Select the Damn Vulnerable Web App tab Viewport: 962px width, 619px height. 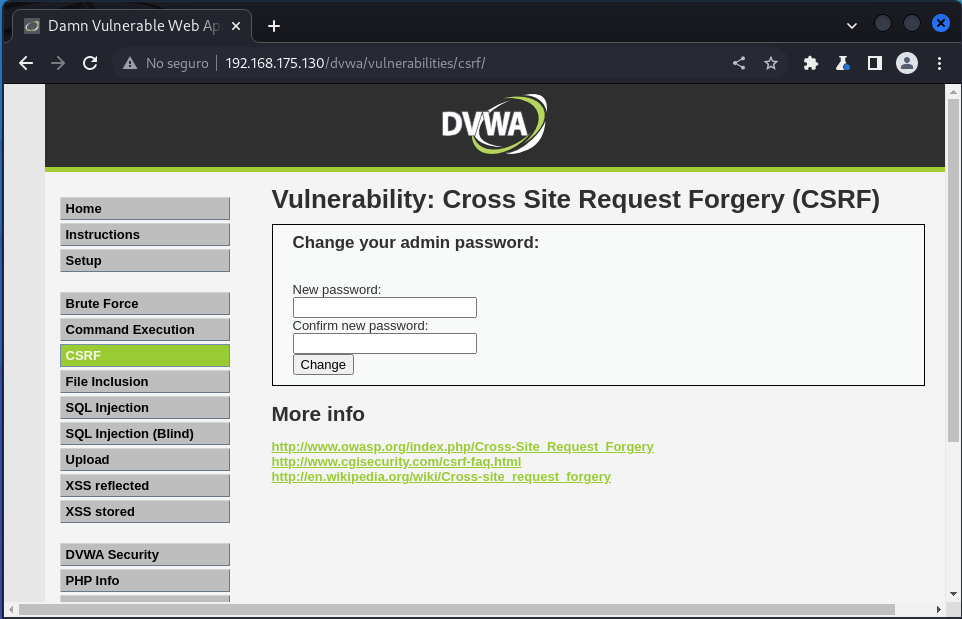132,26
